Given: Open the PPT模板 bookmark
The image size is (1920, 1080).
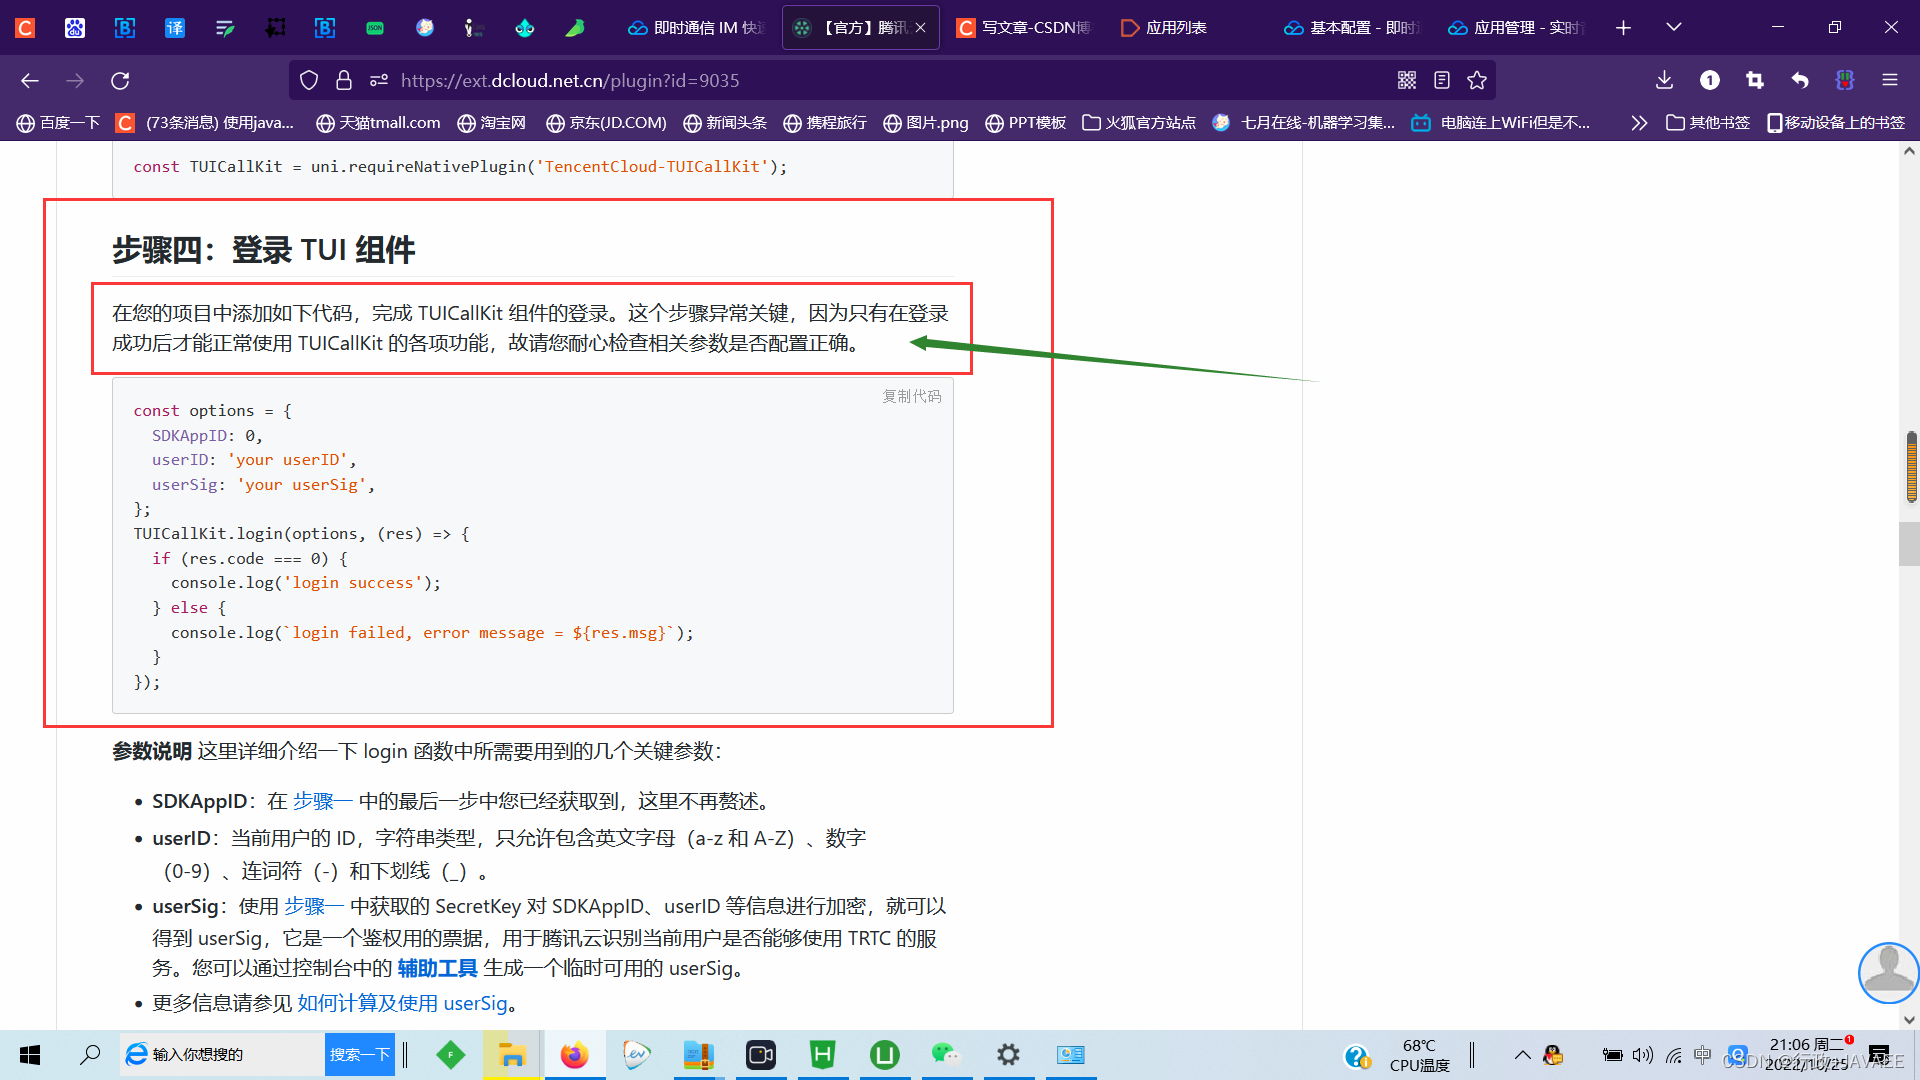Looking at the screenshot, I should 1025,123.
